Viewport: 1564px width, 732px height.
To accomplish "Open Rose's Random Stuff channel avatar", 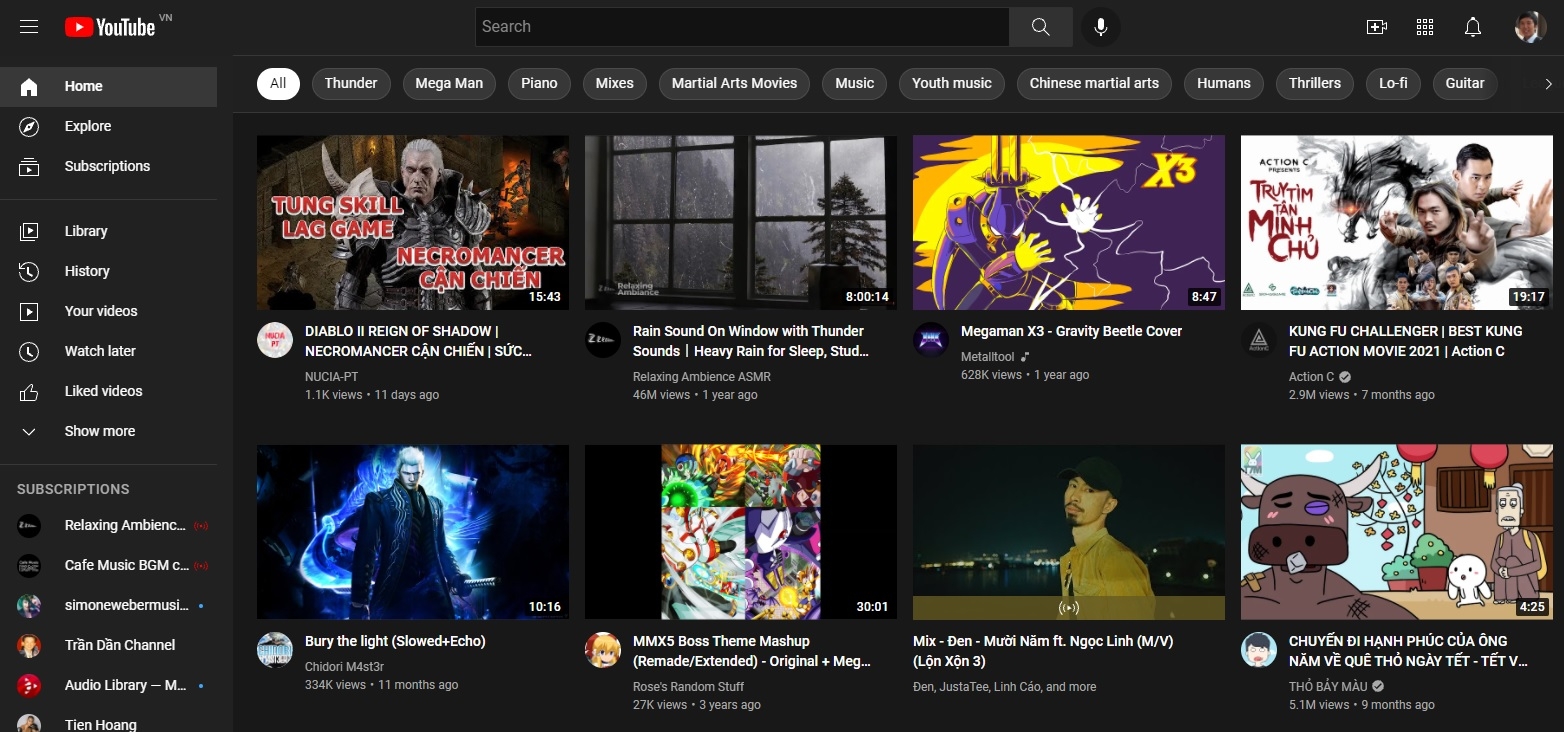I will 603,650.
